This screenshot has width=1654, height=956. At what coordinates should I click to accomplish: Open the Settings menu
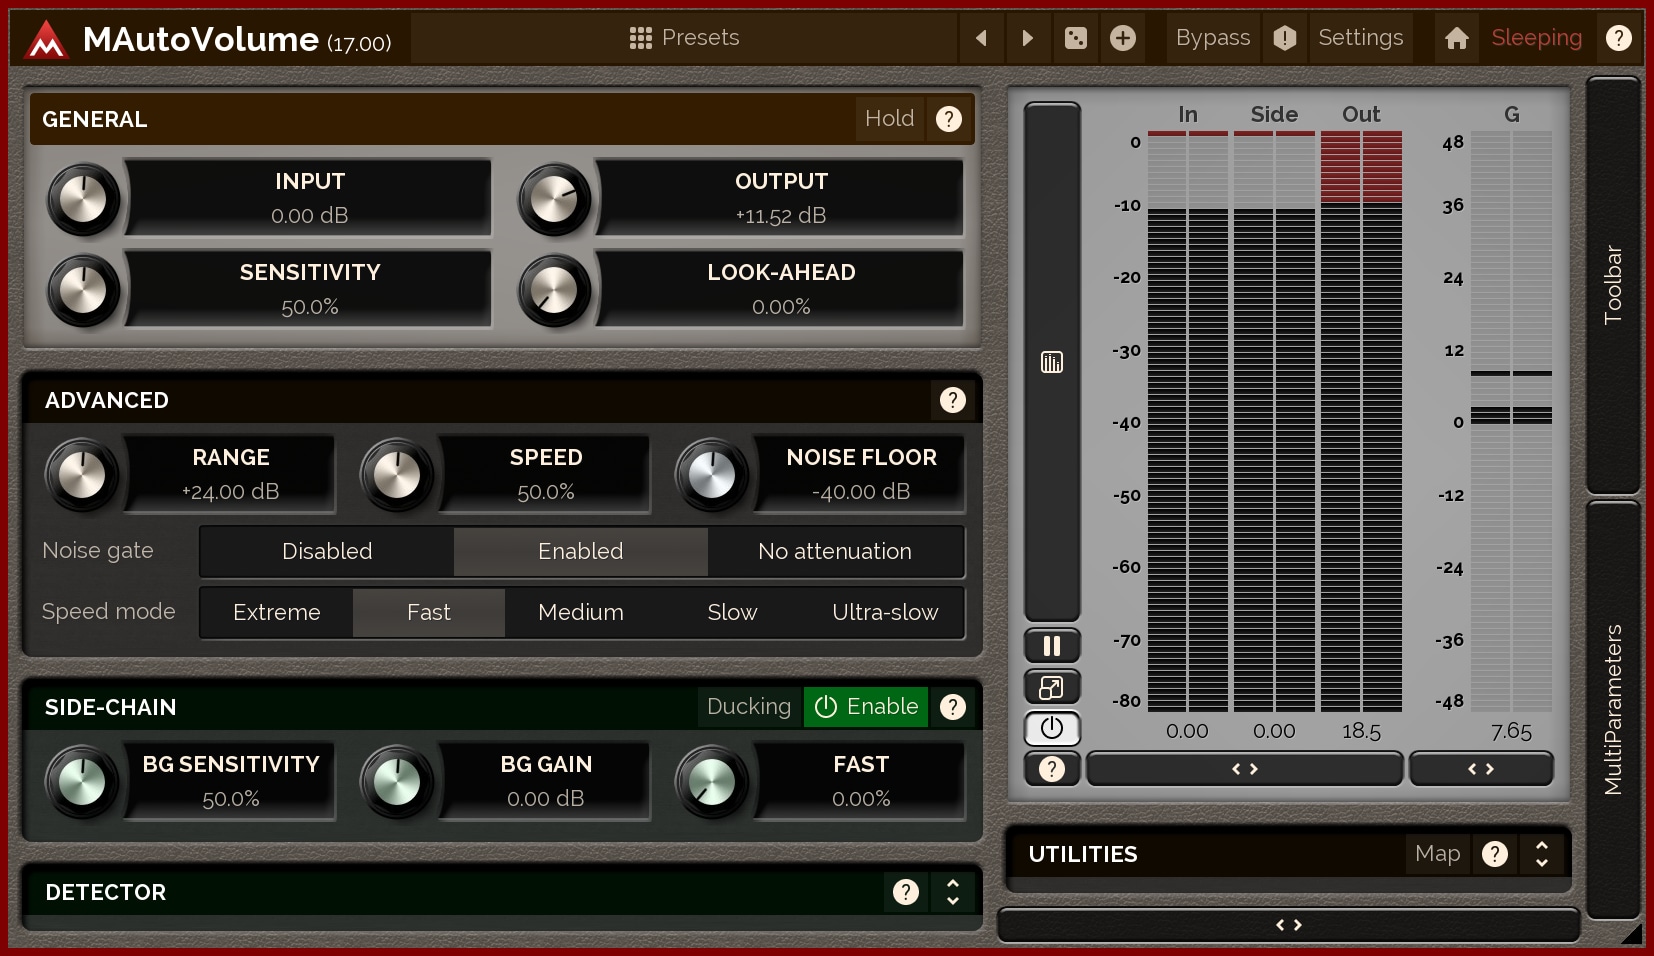(x=1360, y=38)
